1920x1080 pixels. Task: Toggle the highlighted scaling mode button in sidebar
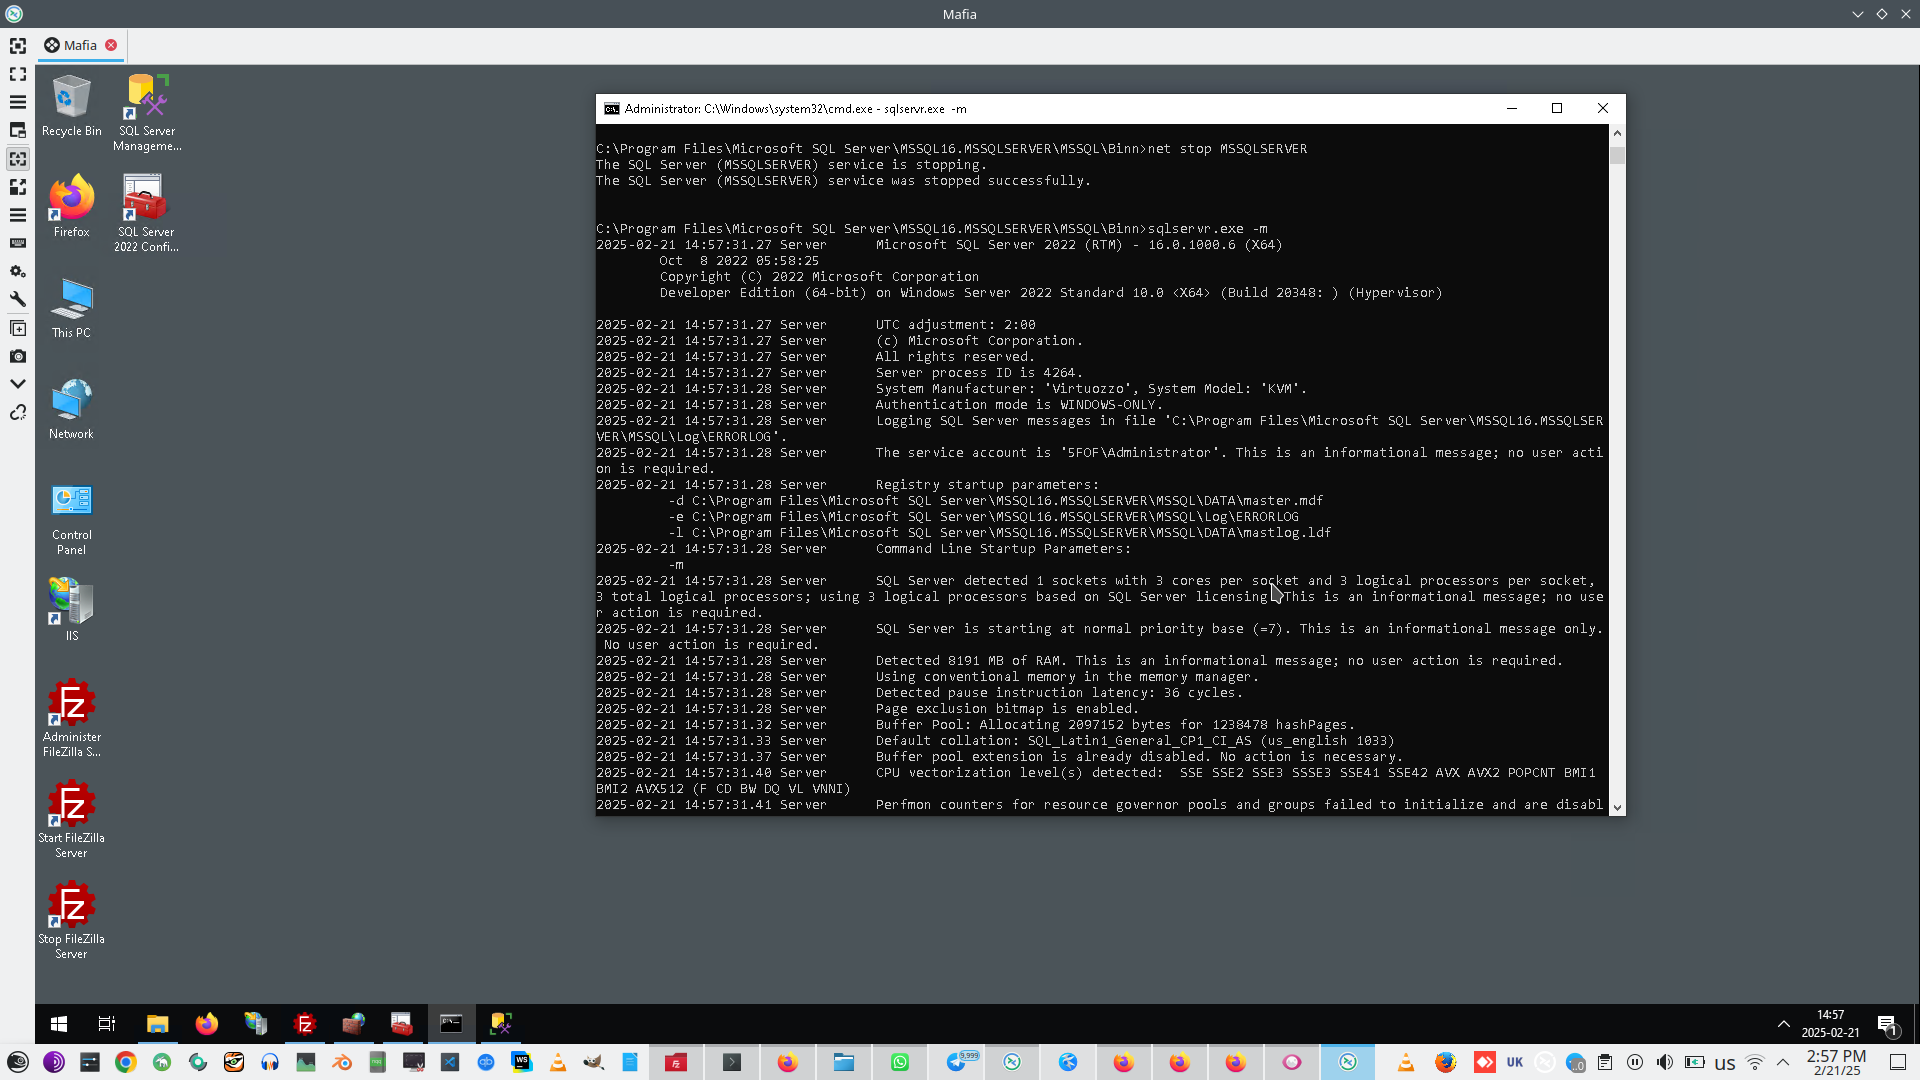[17, 159]
